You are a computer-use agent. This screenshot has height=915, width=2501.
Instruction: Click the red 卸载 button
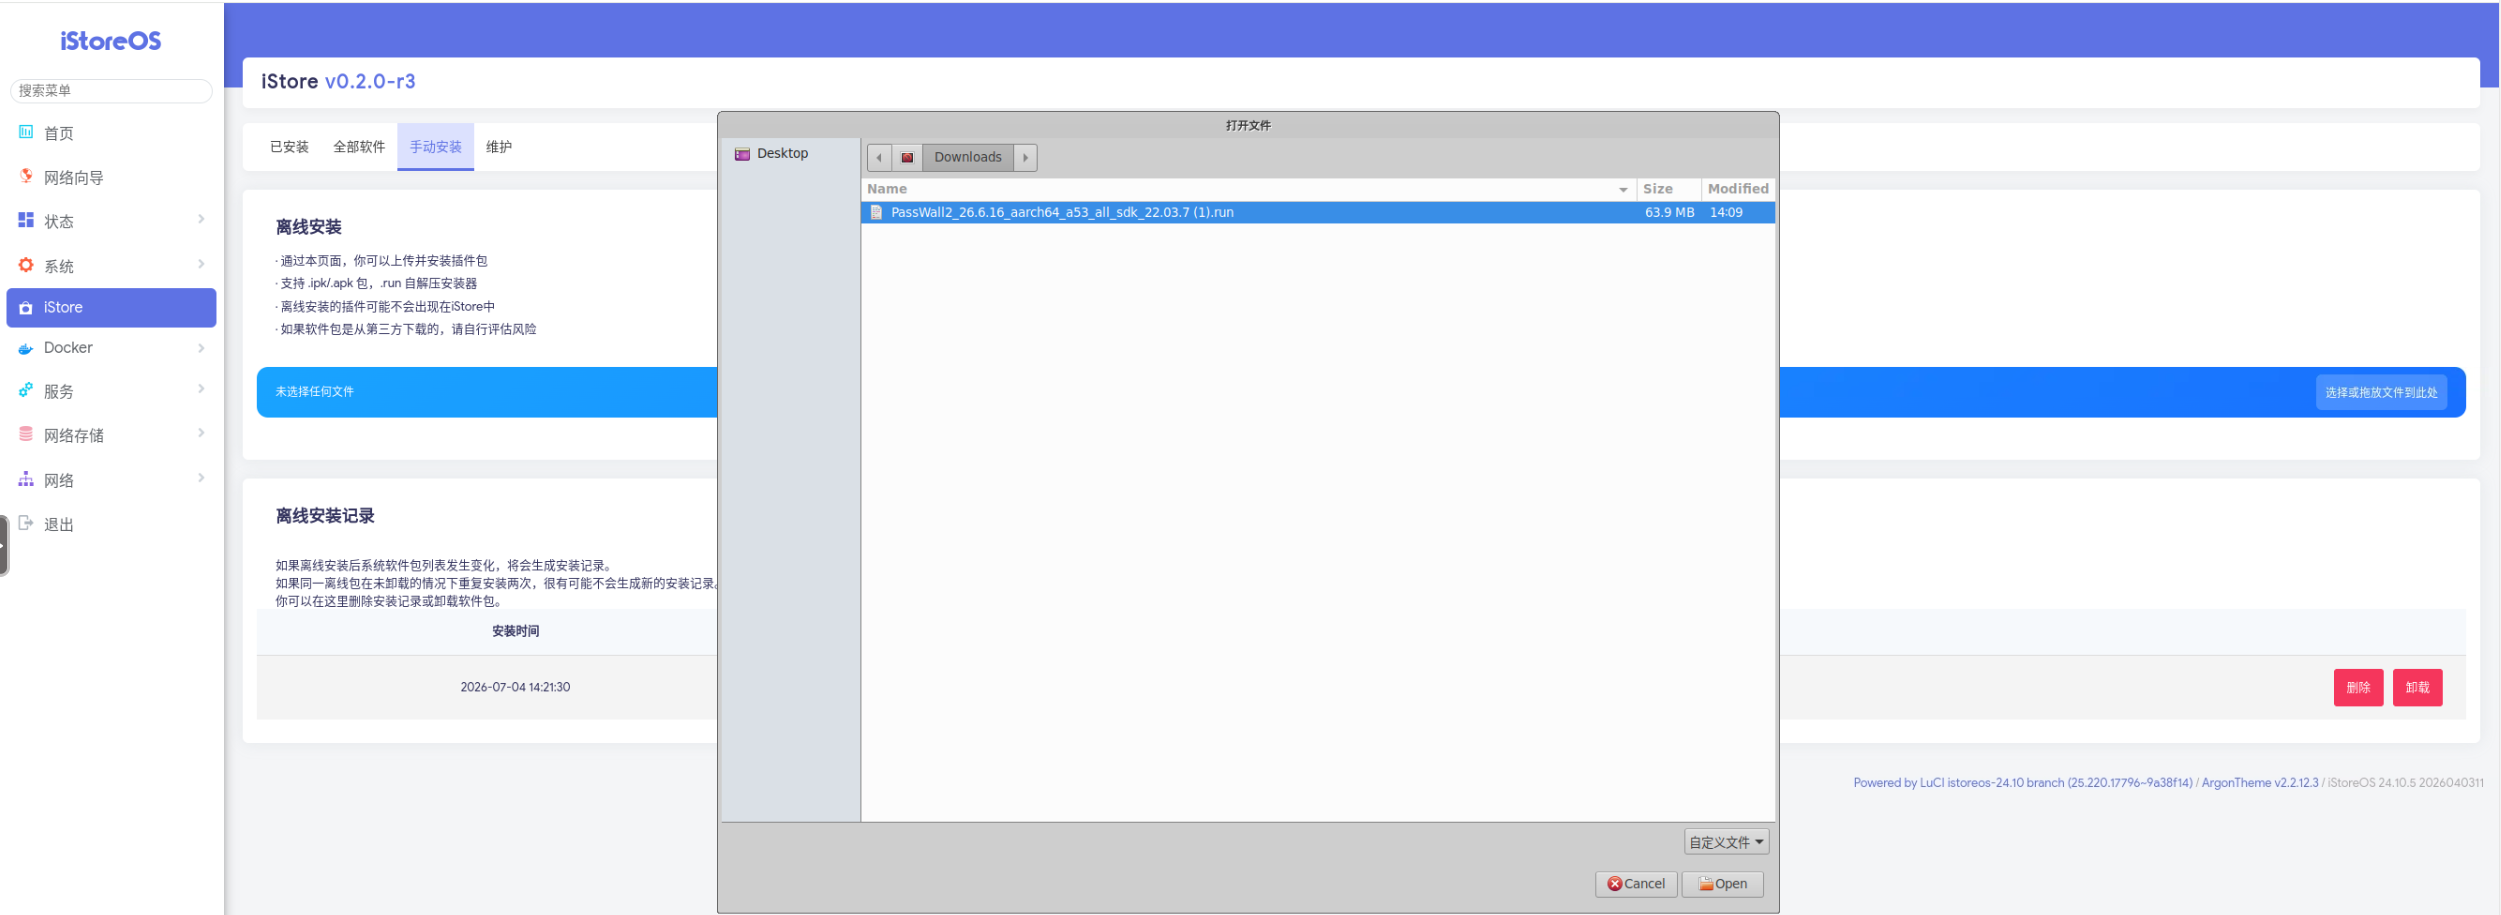tap(2417, 688)
